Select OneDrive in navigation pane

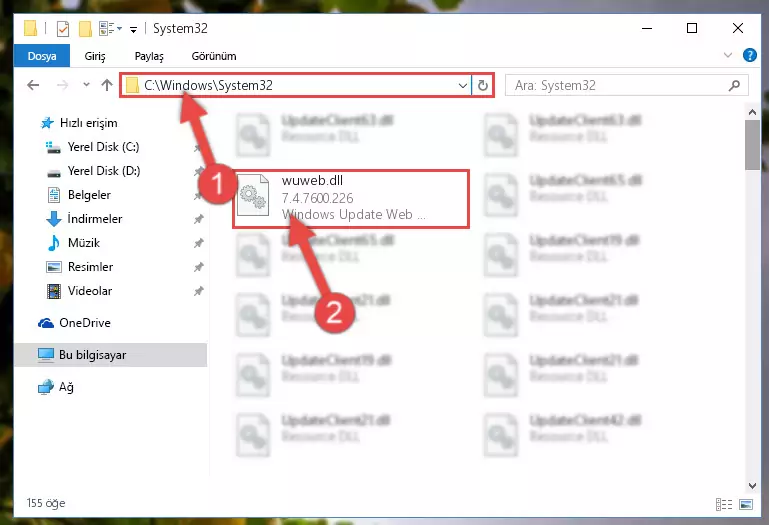click(84, 323)
